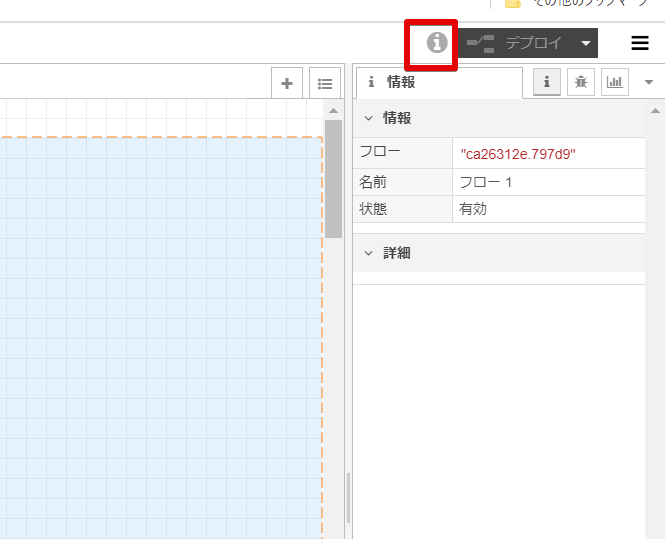Screen dimensions: 665x539
Task: Collapse the 詳細 section
Action: point(368,253)
